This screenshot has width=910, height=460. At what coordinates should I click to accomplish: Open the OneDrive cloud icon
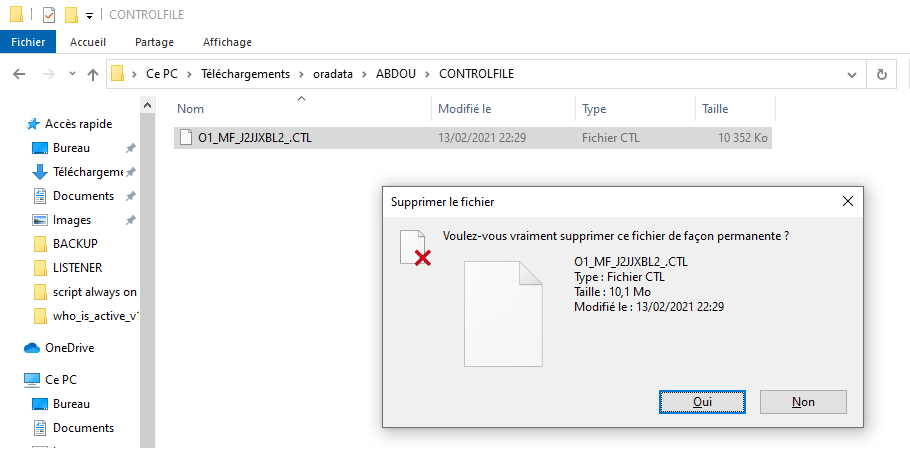click(32, 348)
